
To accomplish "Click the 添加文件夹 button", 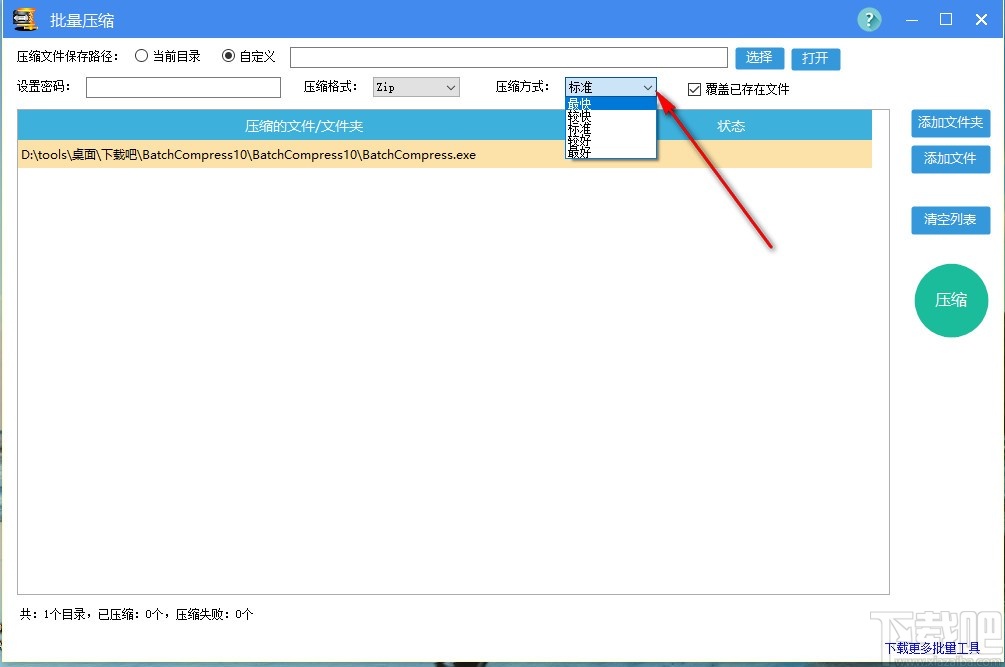I will tap(951, 122).
